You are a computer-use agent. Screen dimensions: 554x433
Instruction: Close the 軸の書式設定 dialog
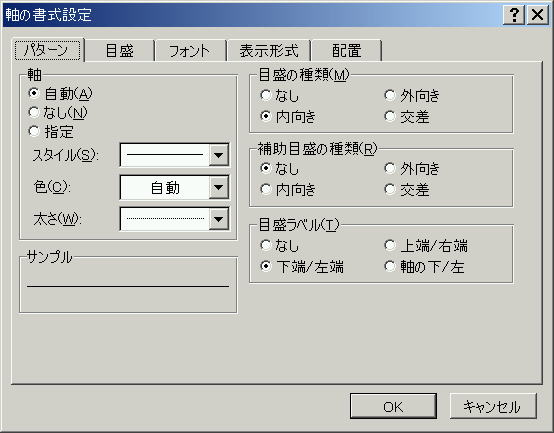[537, 14]
